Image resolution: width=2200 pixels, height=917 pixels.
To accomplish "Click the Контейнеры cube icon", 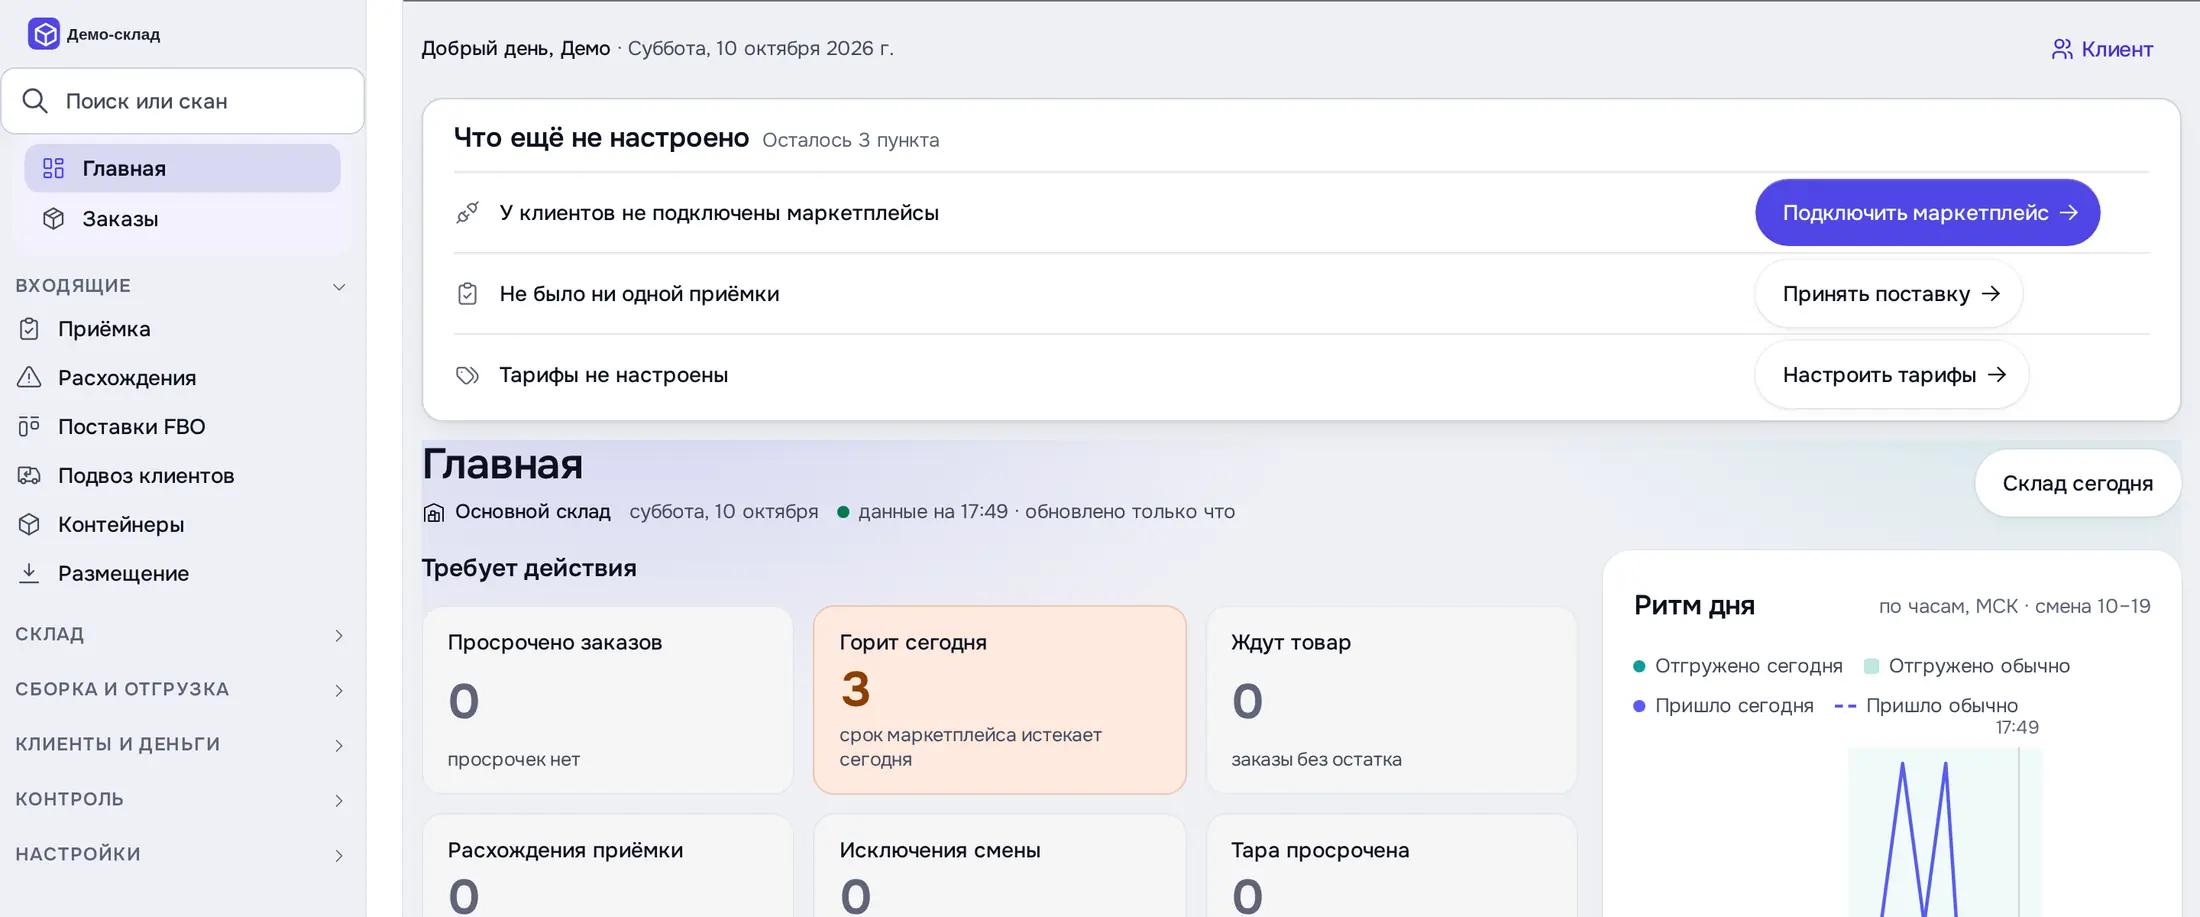I will coord(29,524).
